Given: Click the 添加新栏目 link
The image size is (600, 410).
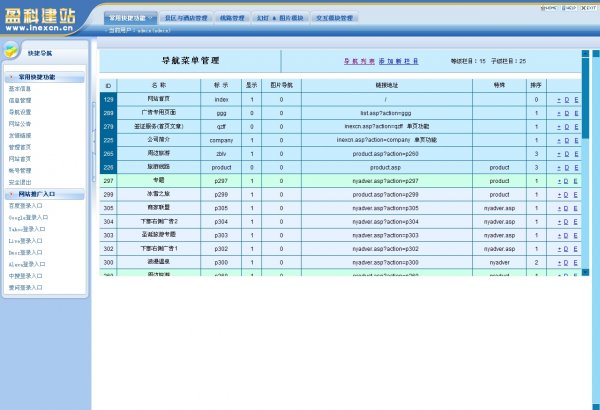Looking at the screenshot, I should click(x=398, y=61).
